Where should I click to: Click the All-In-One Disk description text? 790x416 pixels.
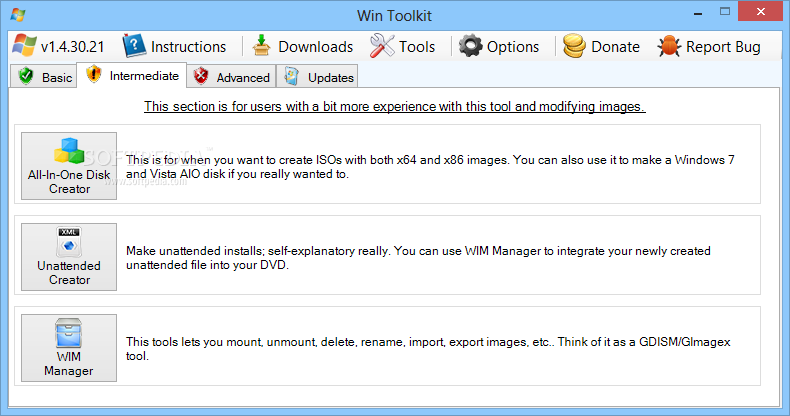click(x=430, y=167)
